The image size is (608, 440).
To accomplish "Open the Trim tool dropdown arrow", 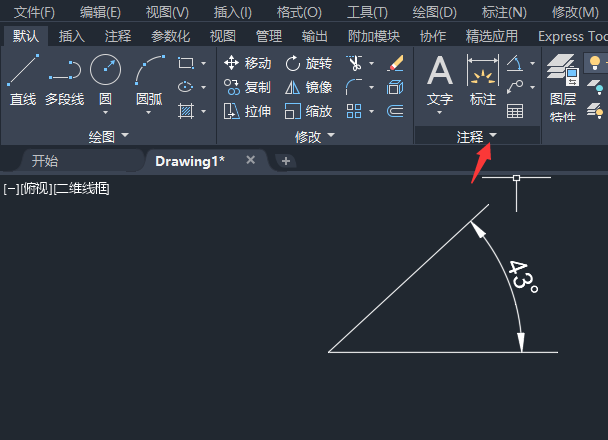I will [371, 63].
